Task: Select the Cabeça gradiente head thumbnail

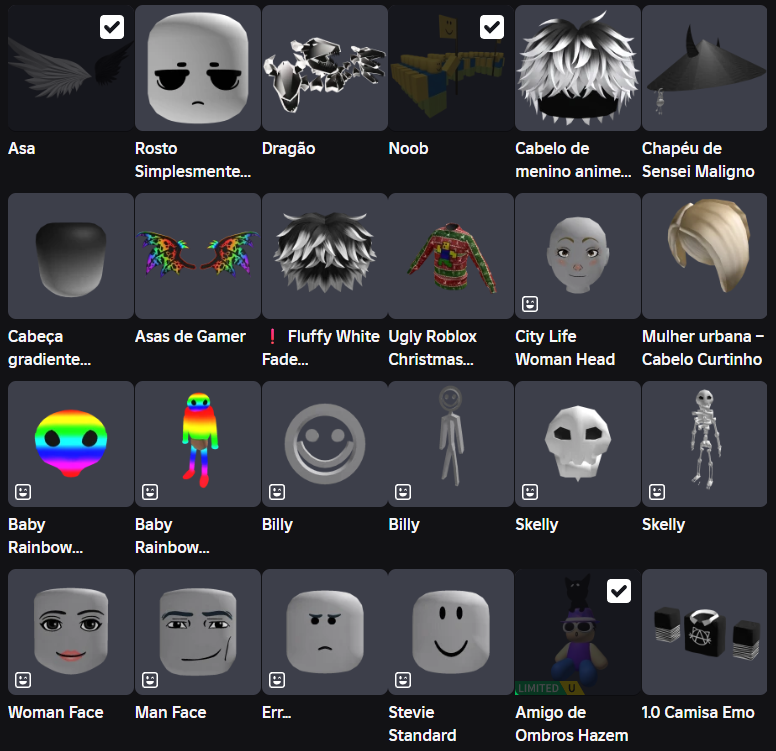Action: pyautogui.click(x=71, y=256)
